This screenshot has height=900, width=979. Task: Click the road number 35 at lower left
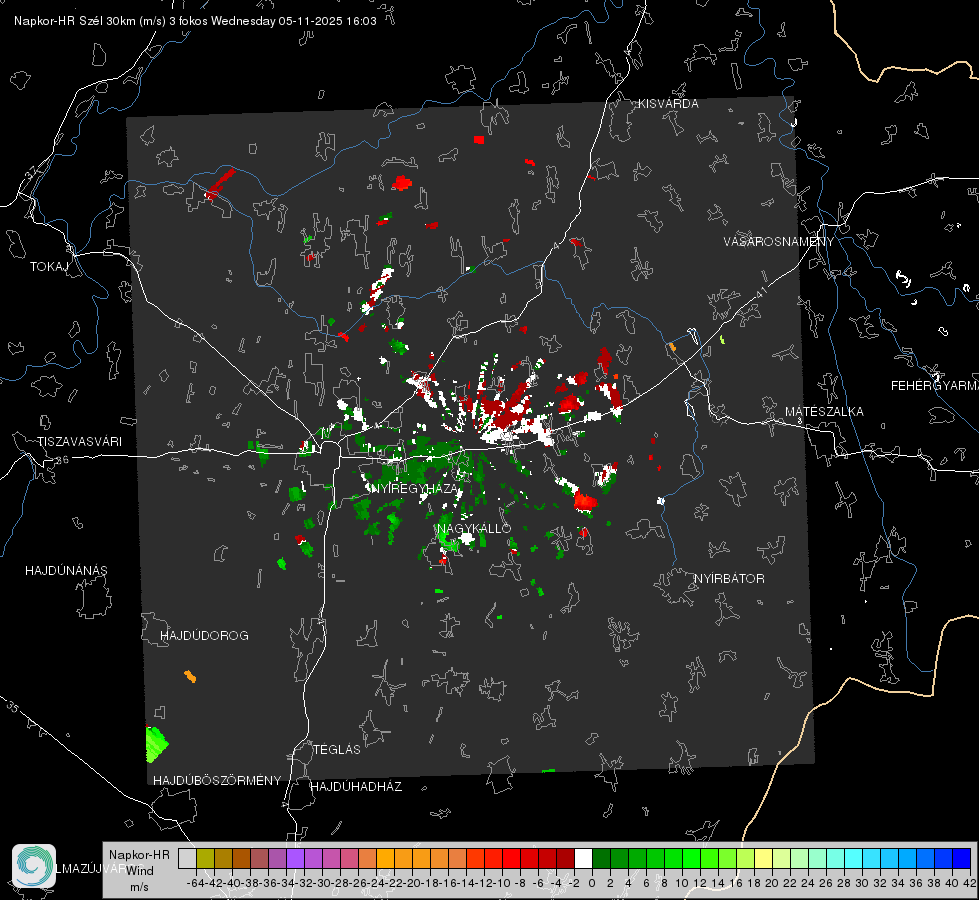tap(13, 707)
